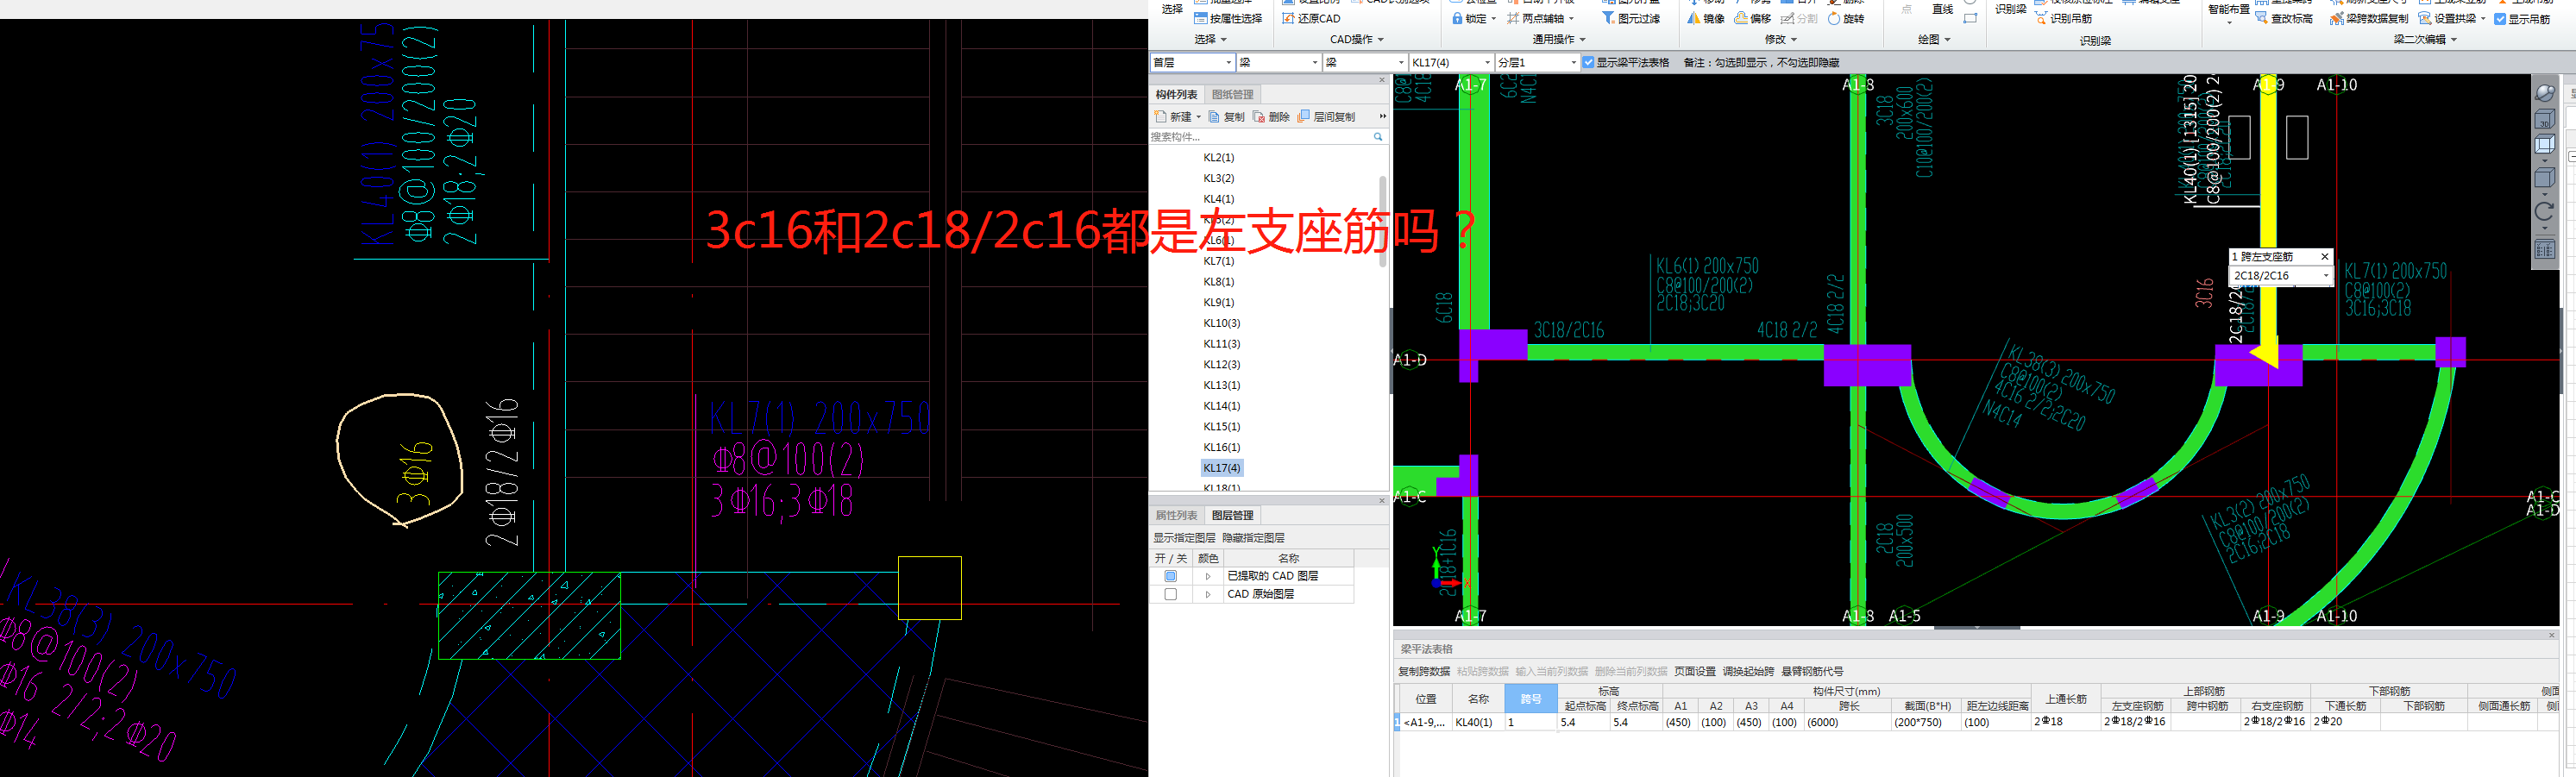
Task: Expand component toolbar overflow chevron
Action: point(1383,117)
